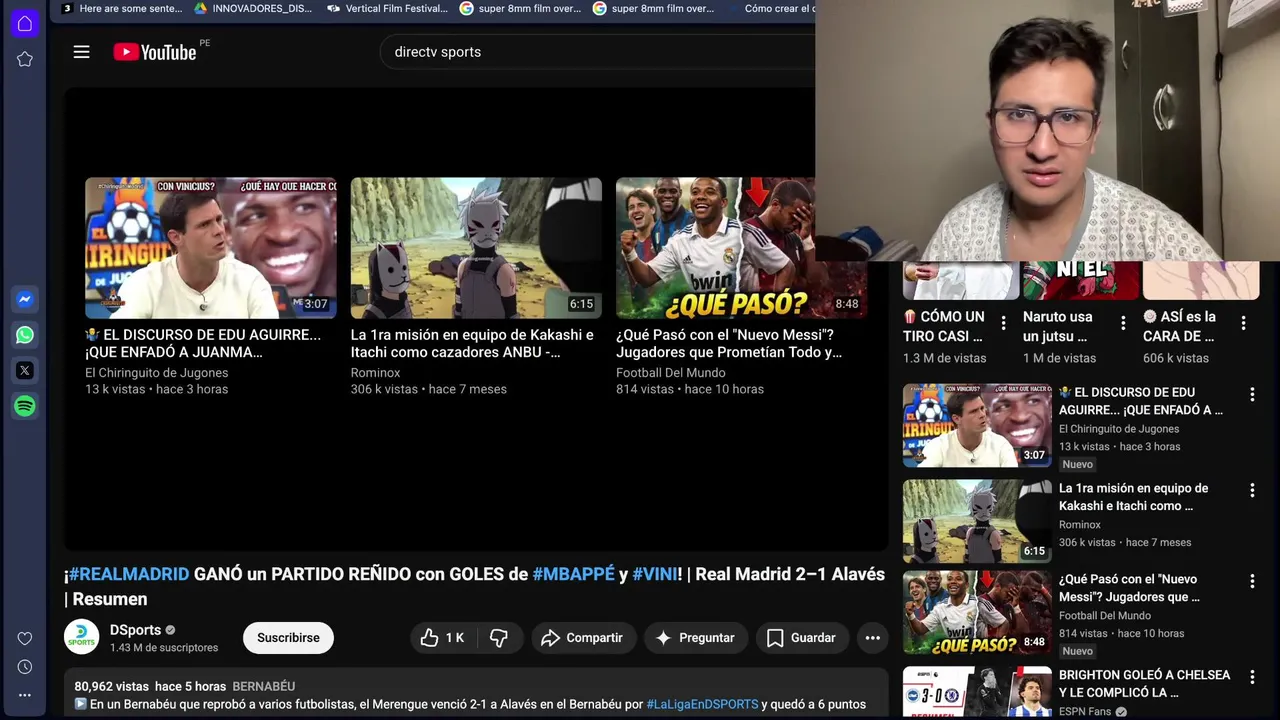
Task: Open the sidebar history clock icon
Action: pos(25,667)
